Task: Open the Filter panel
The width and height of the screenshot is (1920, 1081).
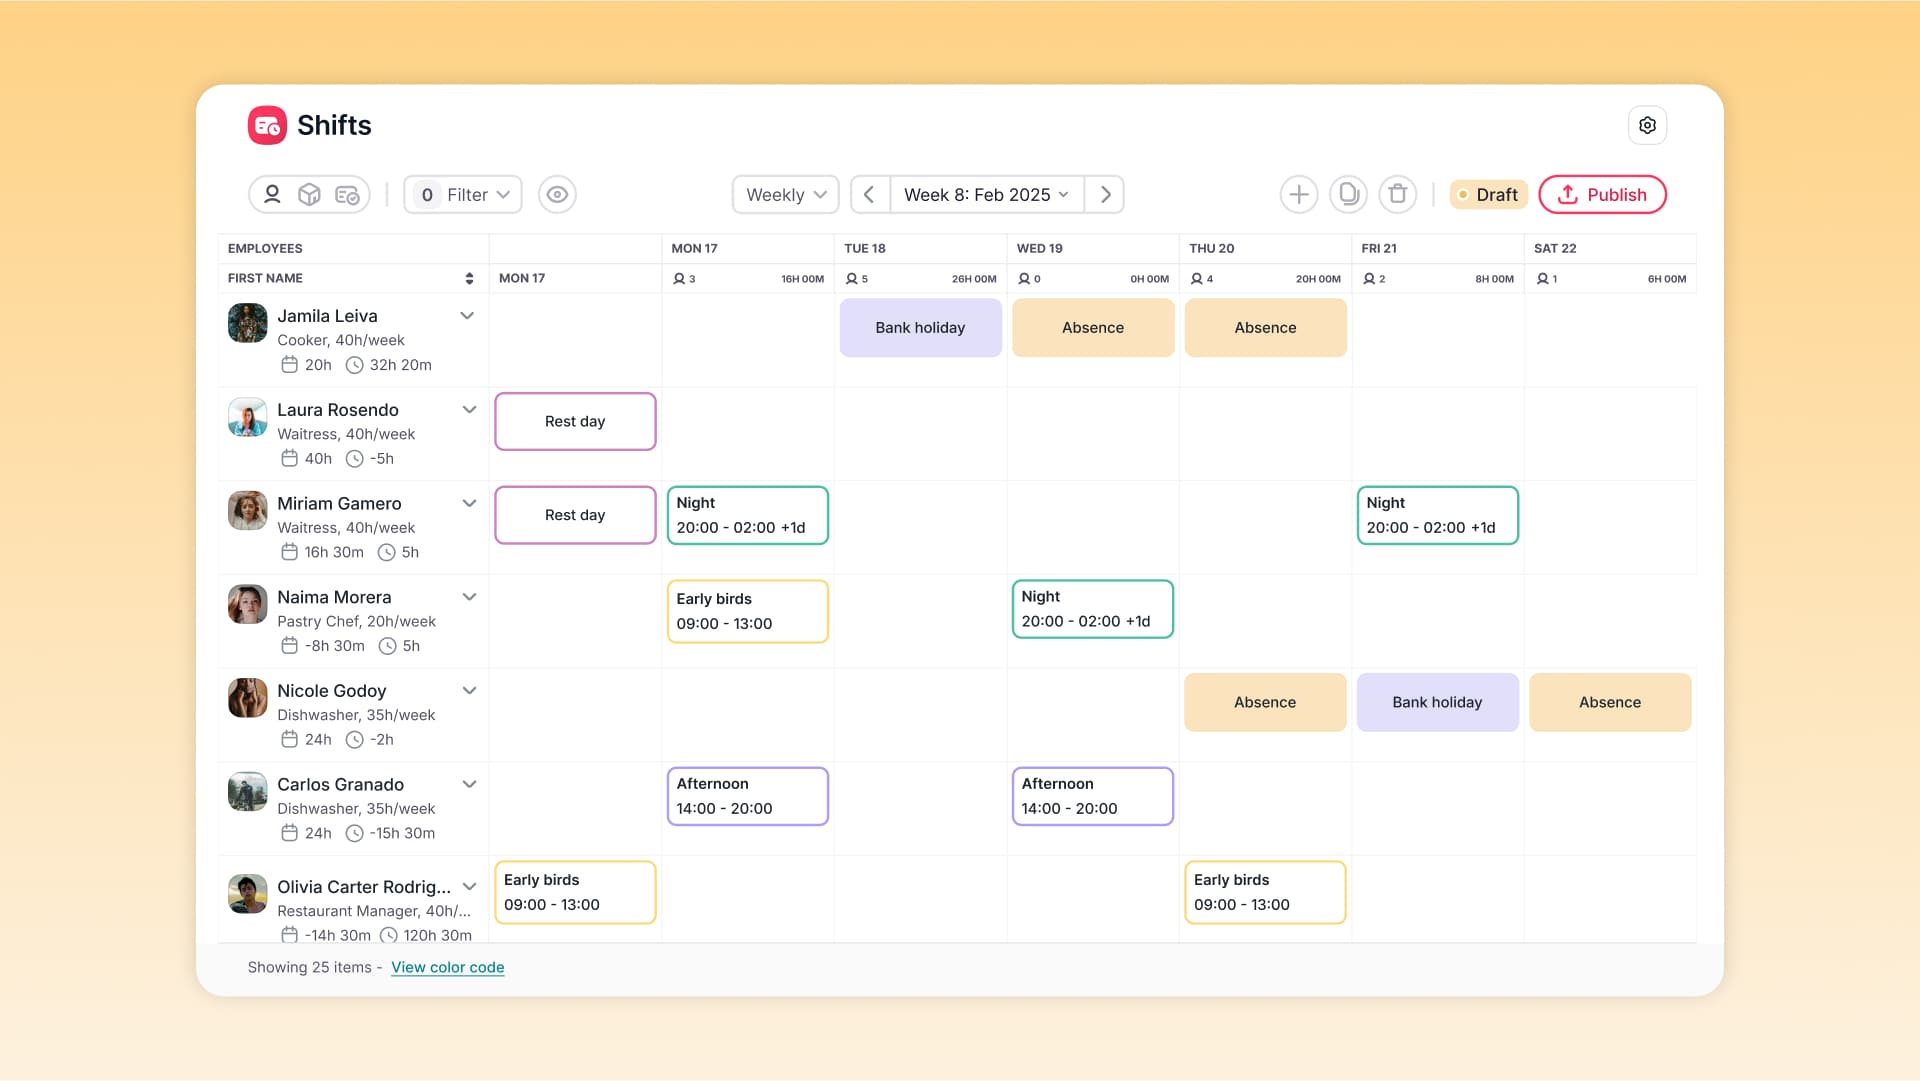Action: point(462,194)
